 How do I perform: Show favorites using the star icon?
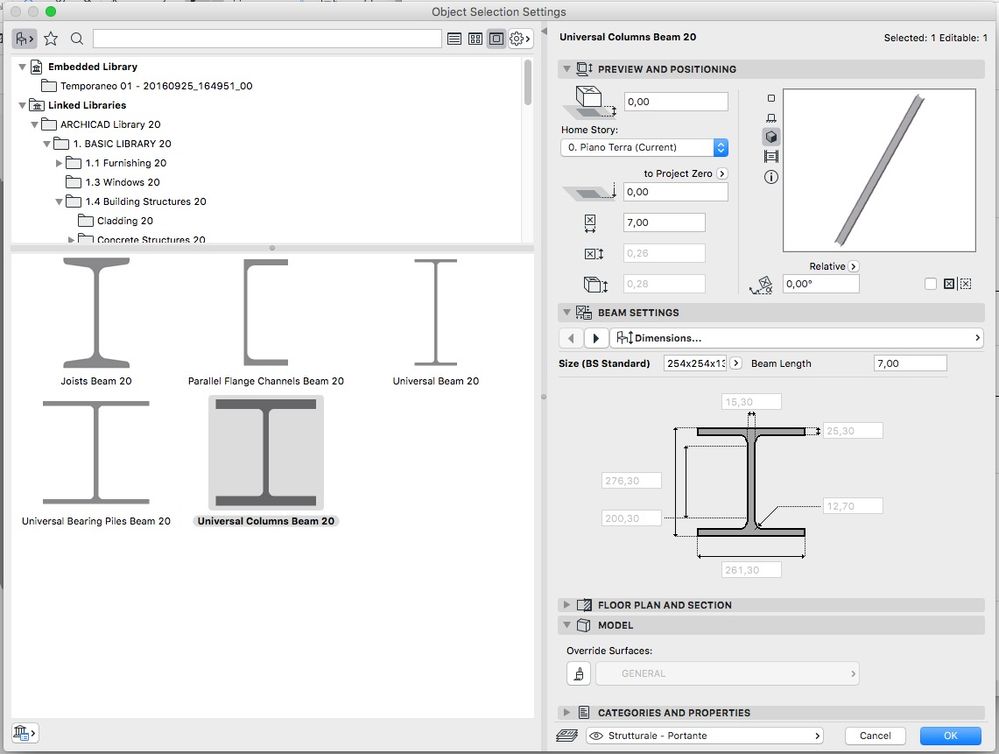tap(51, 39)
